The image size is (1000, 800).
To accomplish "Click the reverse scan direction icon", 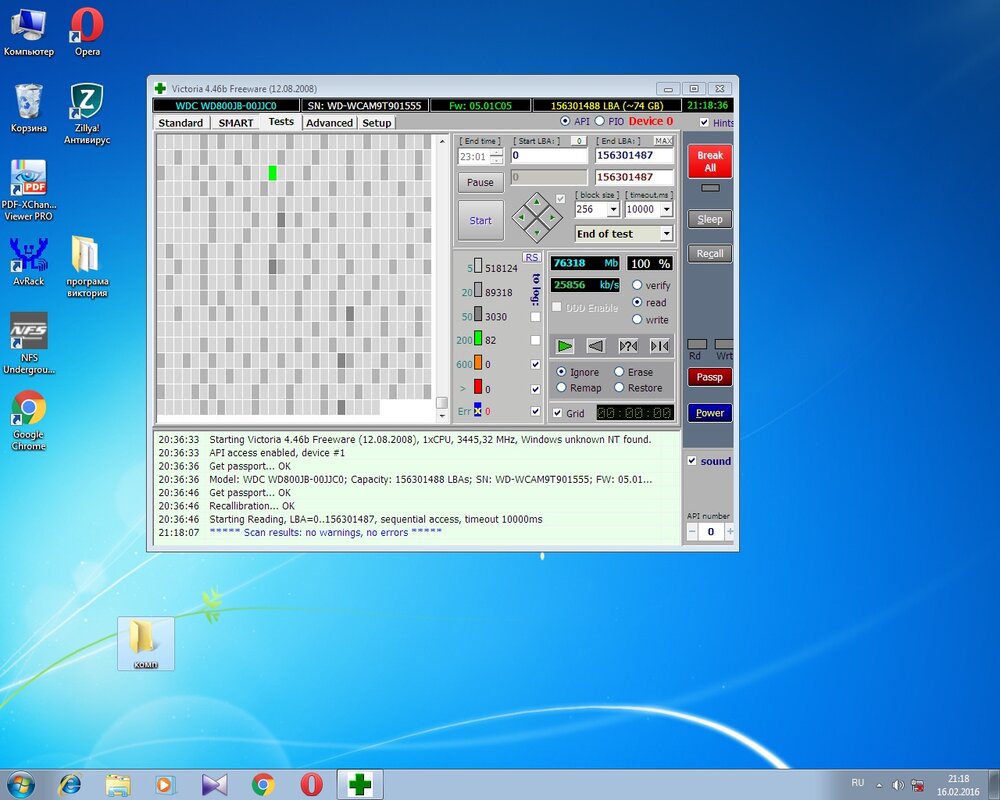I will pos(596,346).
